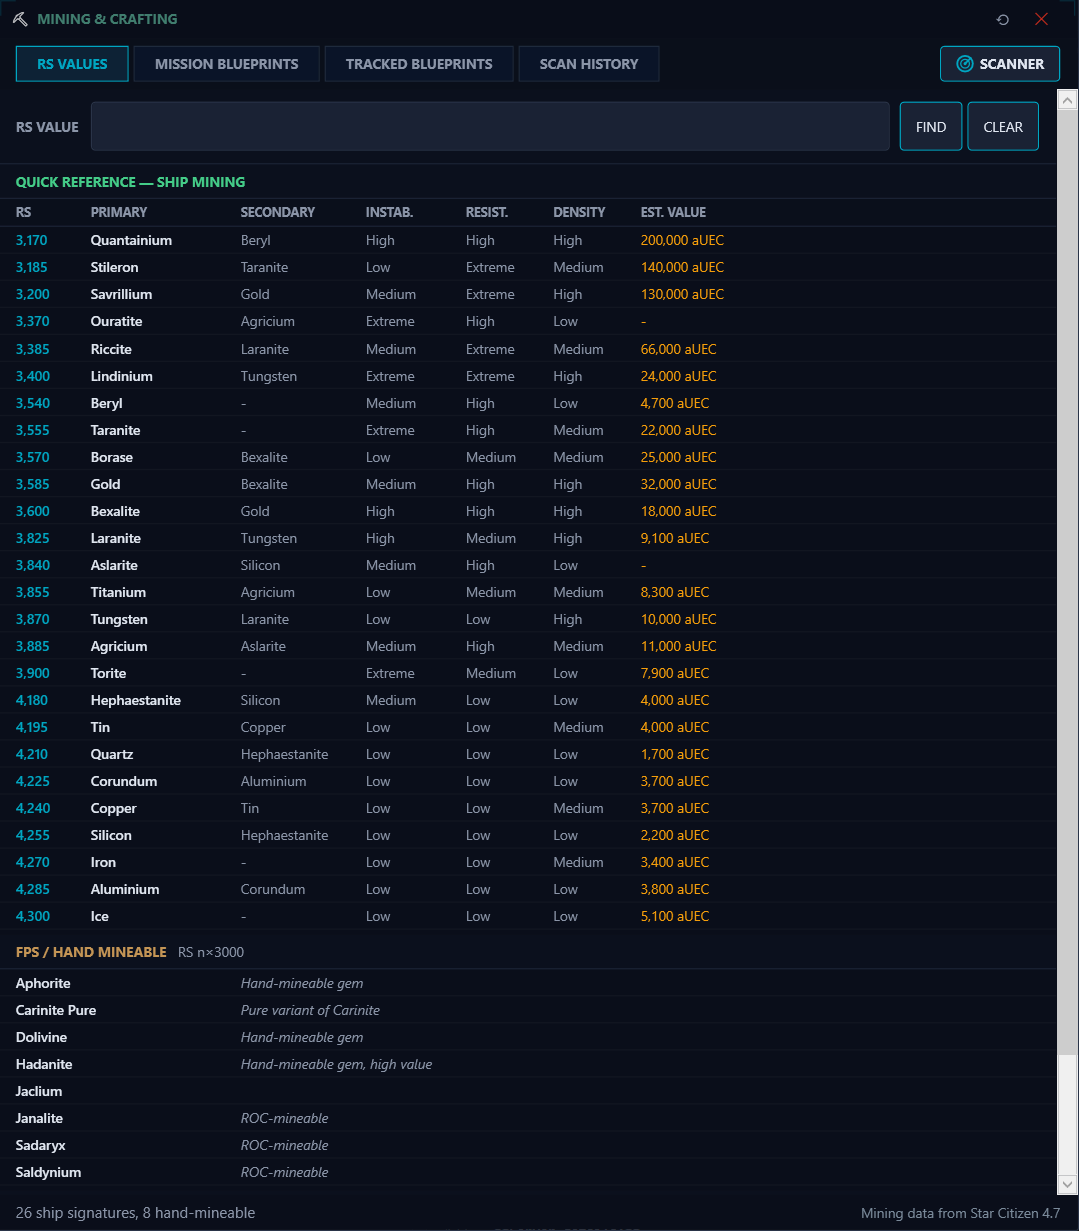Click the RS column header
1079x1231 pixels.
(24, 212)
